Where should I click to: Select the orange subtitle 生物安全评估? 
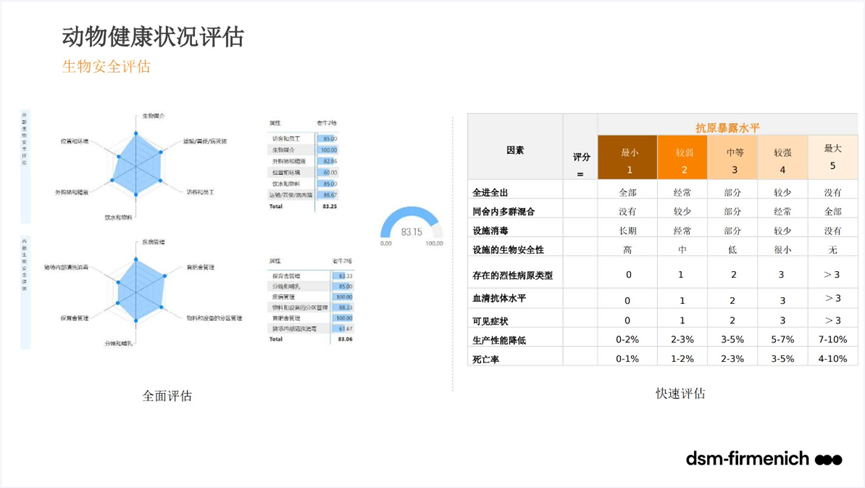106,67
